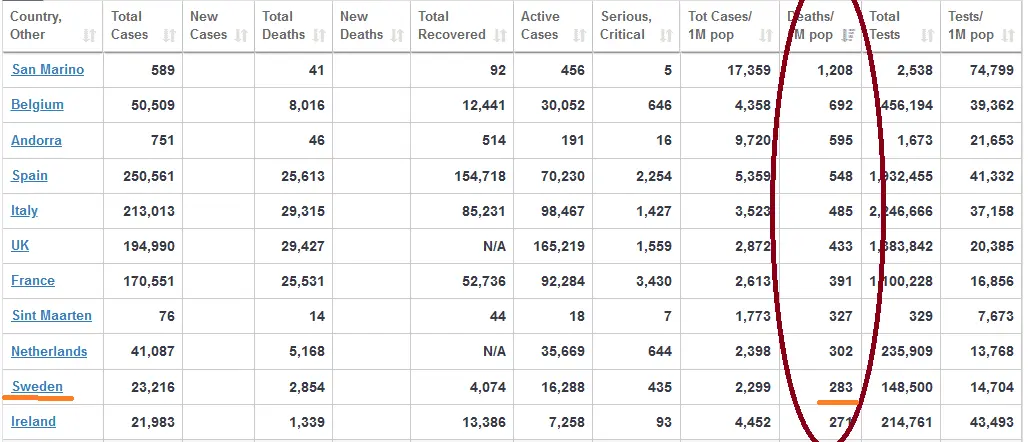This screenshot has height=442, width=1031.
Task: Click the Country, Other header label
Action: pos(36,25)
